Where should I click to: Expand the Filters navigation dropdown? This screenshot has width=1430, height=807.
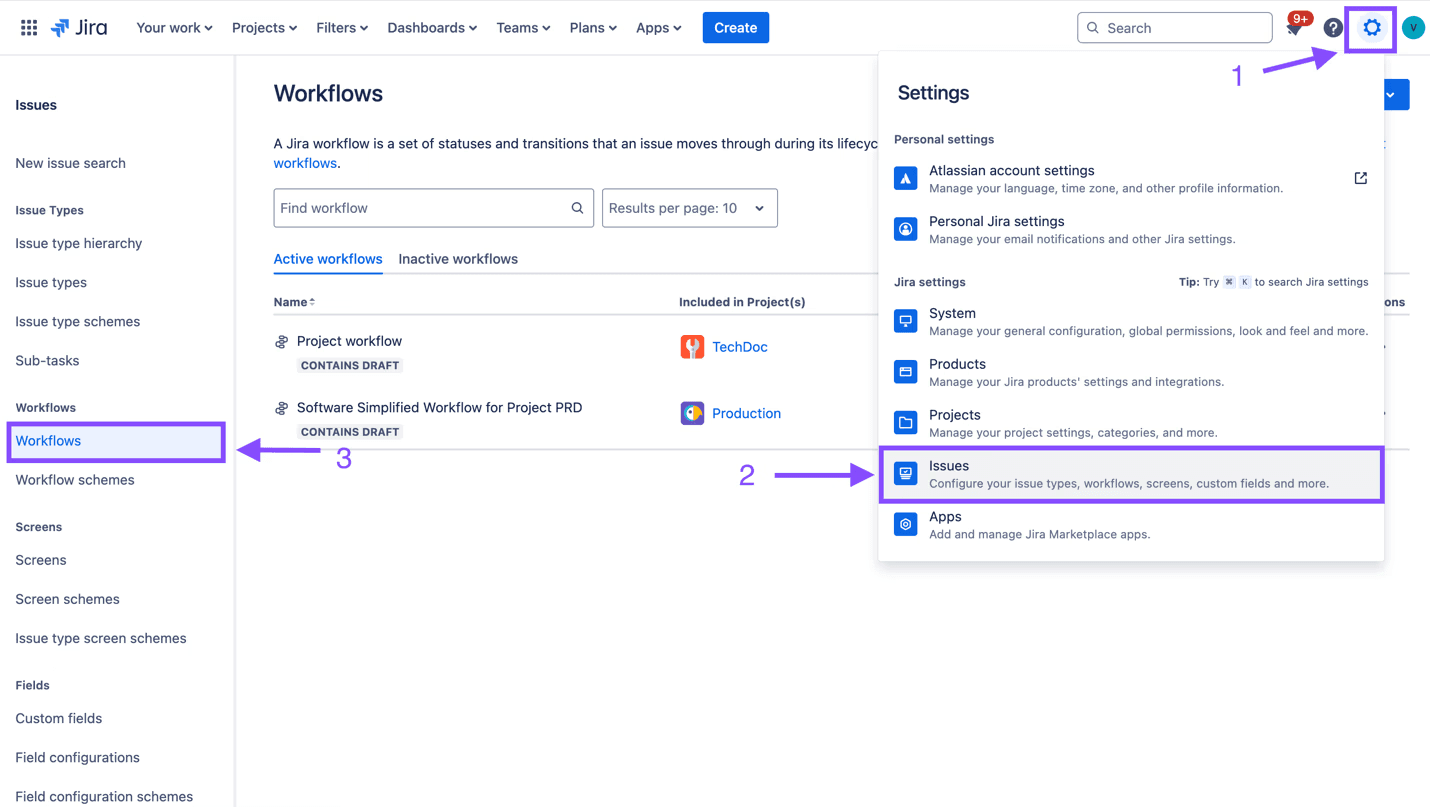tap(341, 27)
